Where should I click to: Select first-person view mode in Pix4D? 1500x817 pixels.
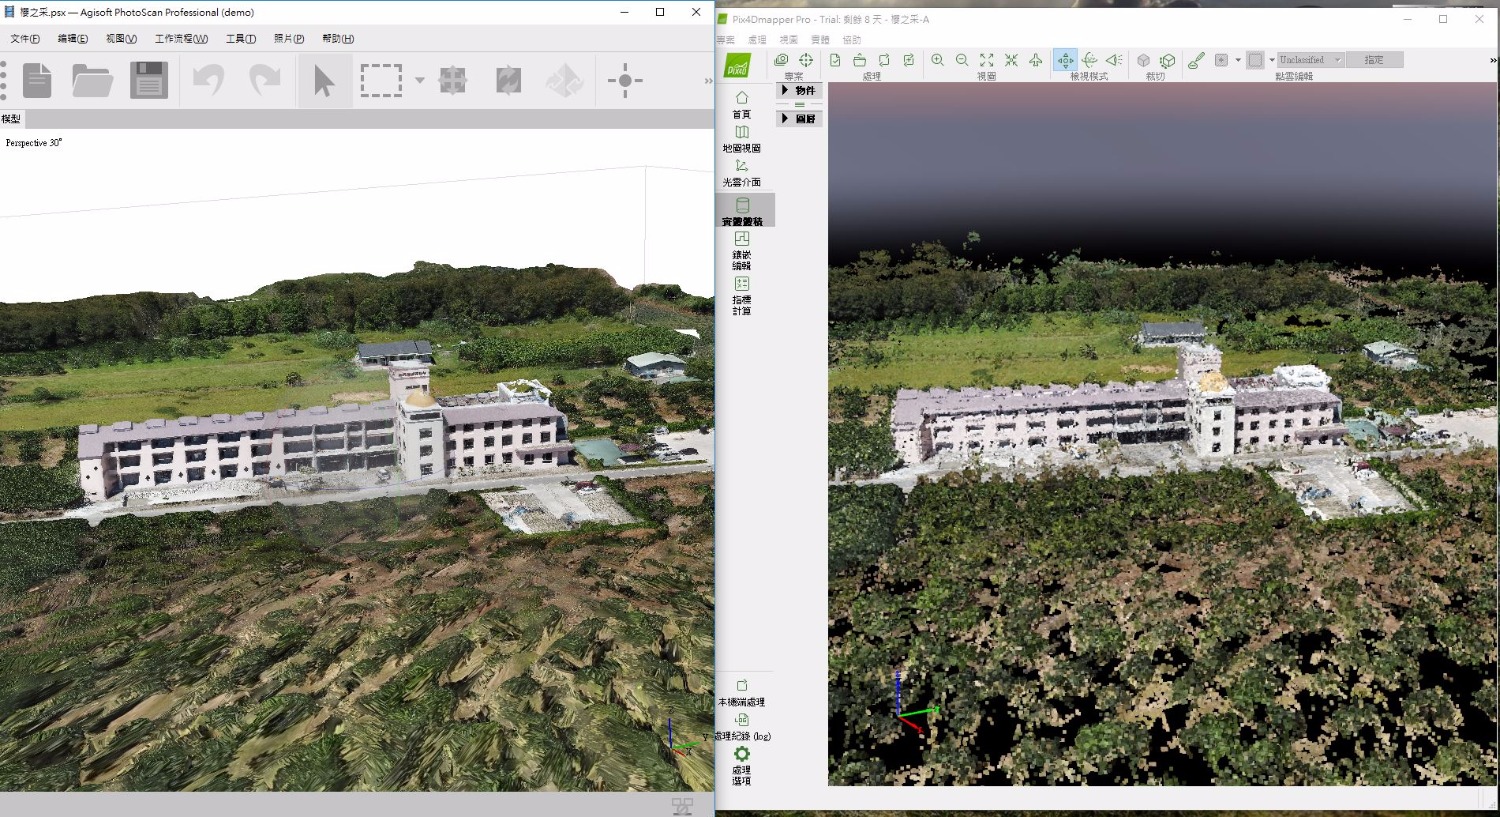1114,60
